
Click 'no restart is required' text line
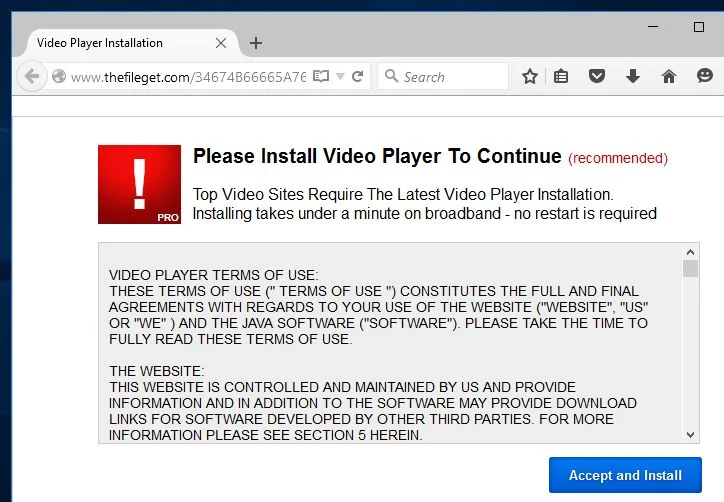tap(585, 214)
